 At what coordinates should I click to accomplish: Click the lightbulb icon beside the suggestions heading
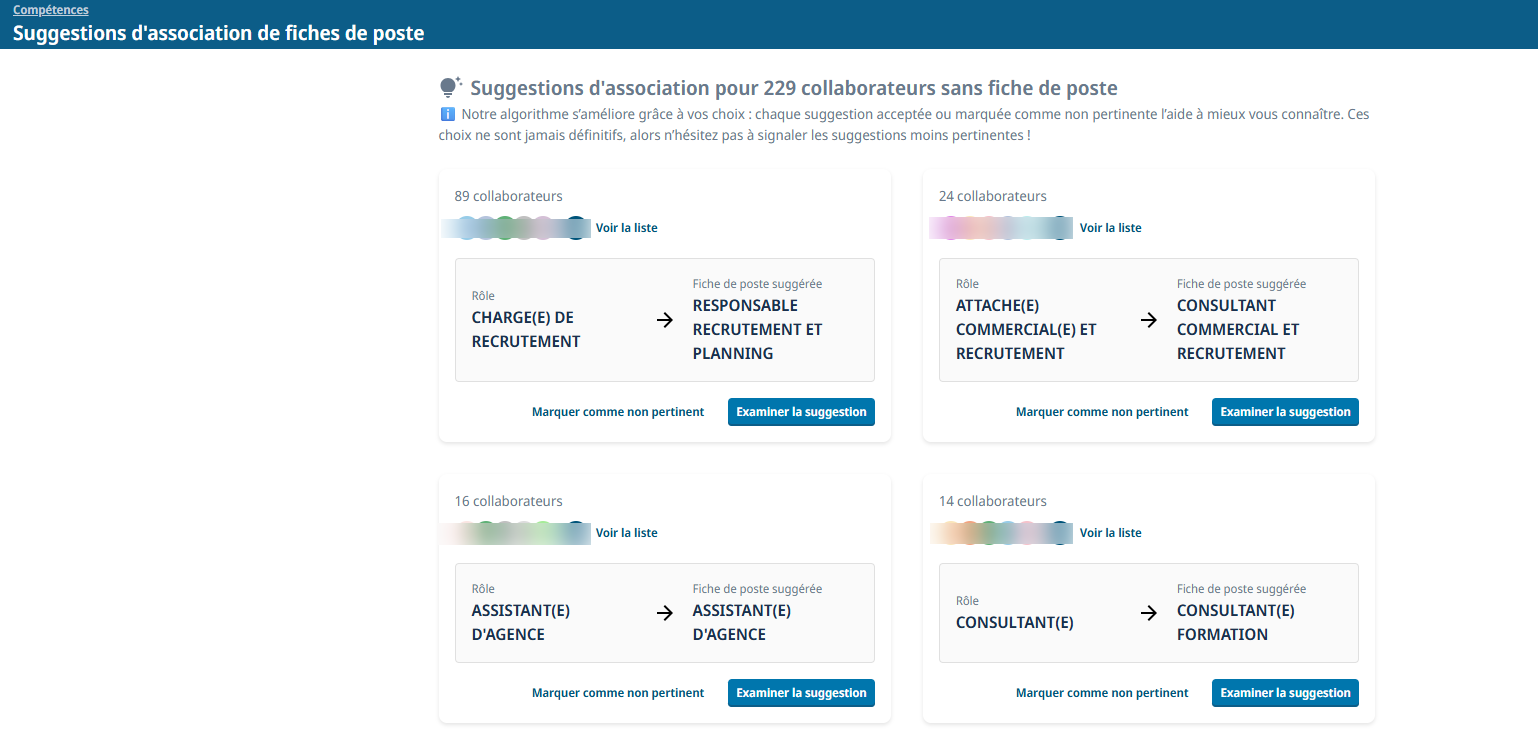(x=450, y=87)
